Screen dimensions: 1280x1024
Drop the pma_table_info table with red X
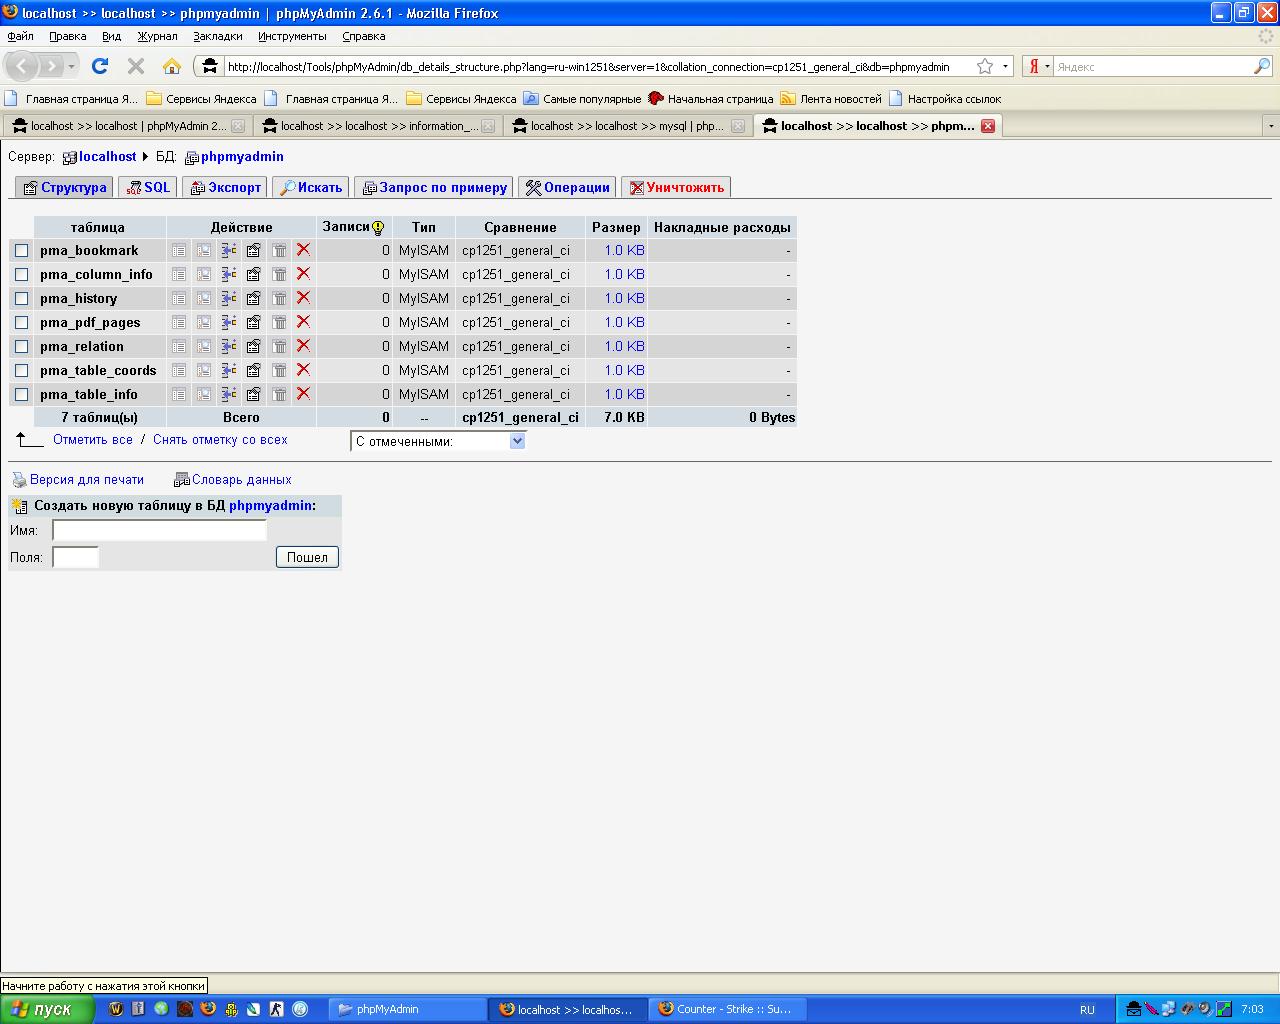(303, 394)
